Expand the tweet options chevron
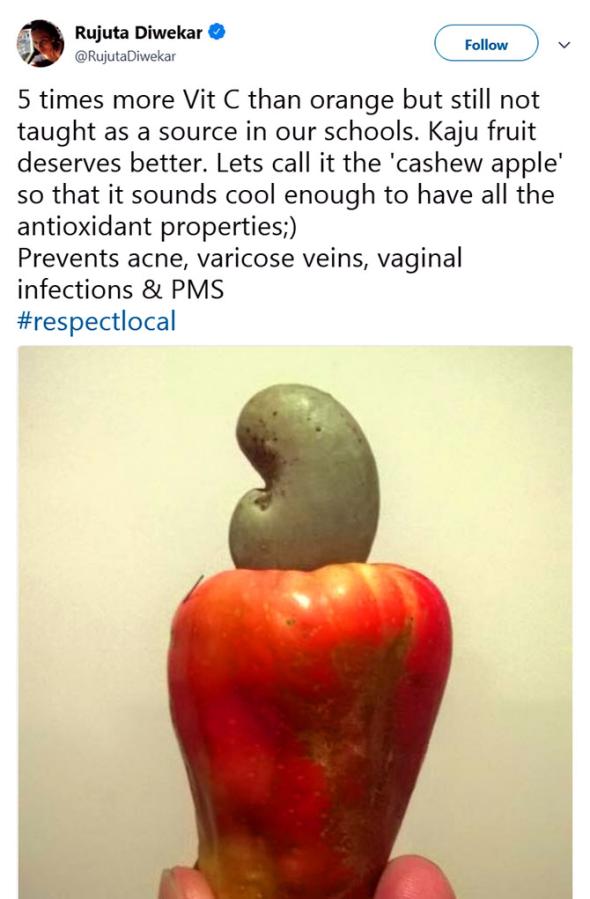The width and height of the screenshot is (590, 899). [x=564, y=45]
